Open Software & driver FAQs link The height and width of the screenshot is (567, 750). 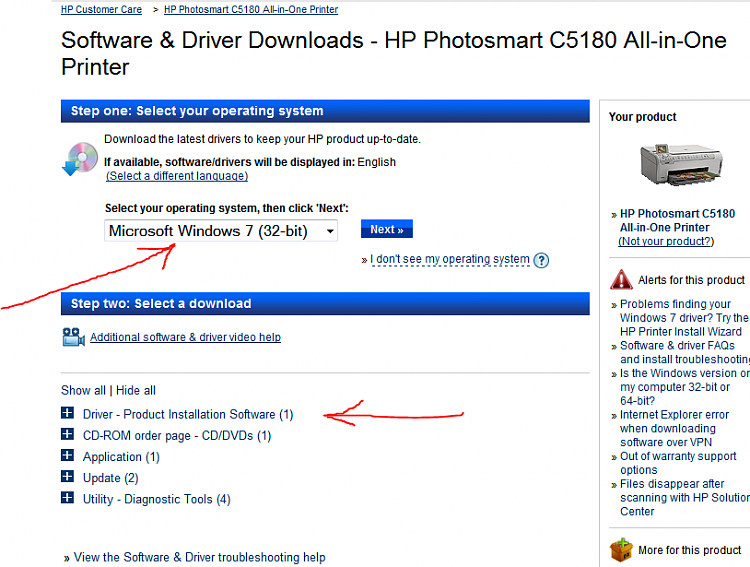point(684,352)
